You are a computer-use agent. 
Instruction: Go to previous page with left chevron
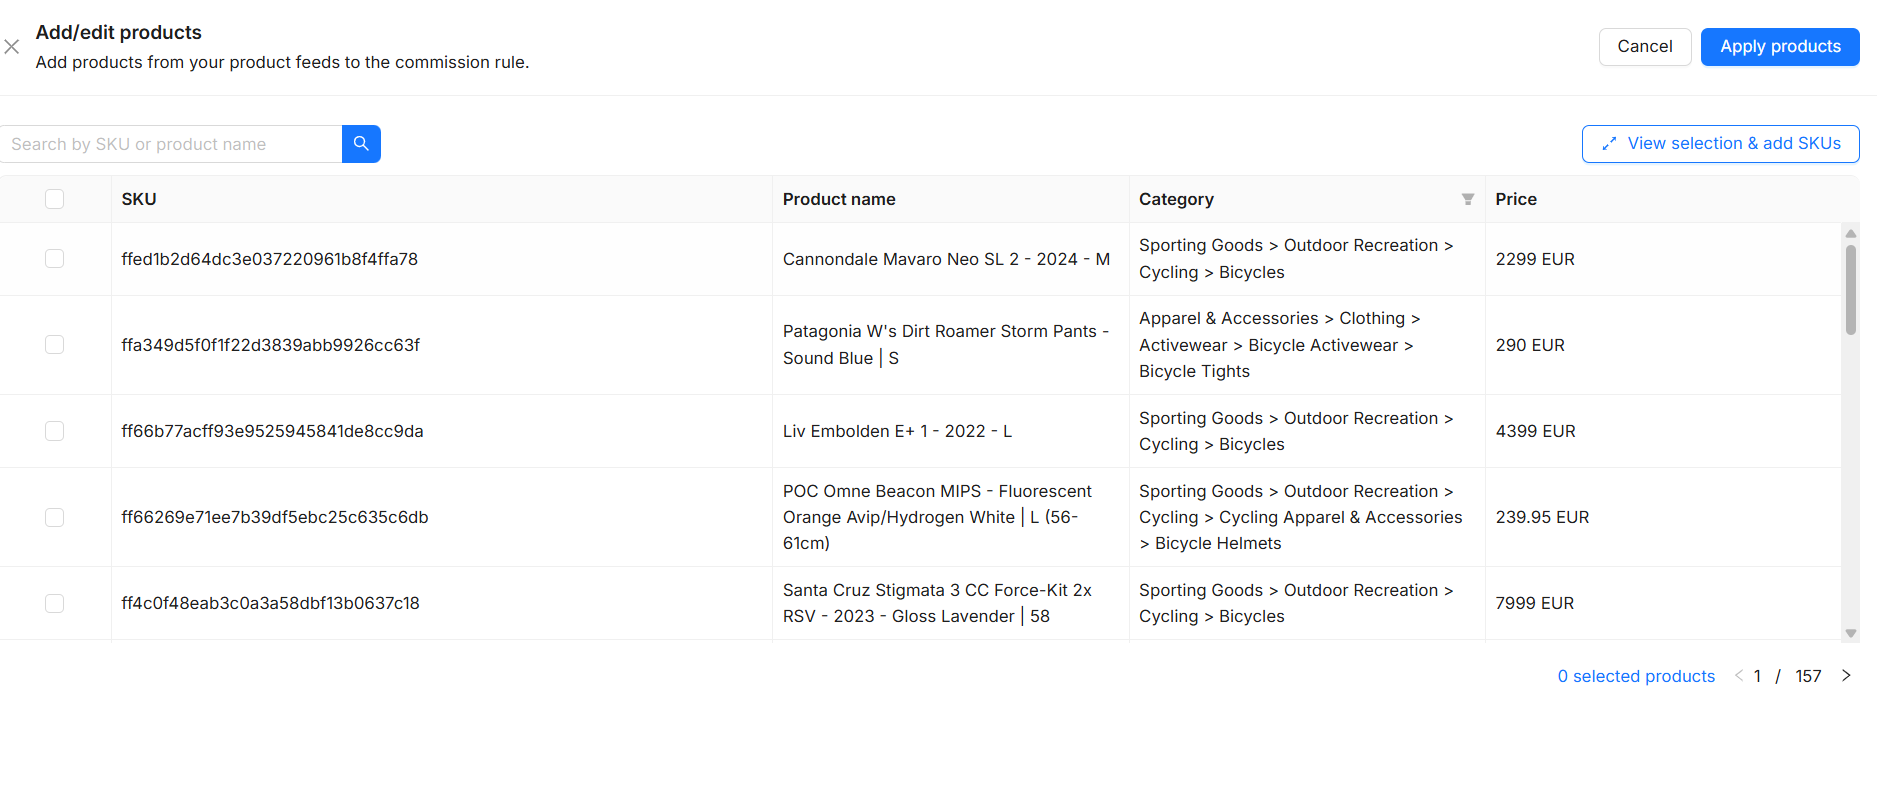coord(1739,676)
